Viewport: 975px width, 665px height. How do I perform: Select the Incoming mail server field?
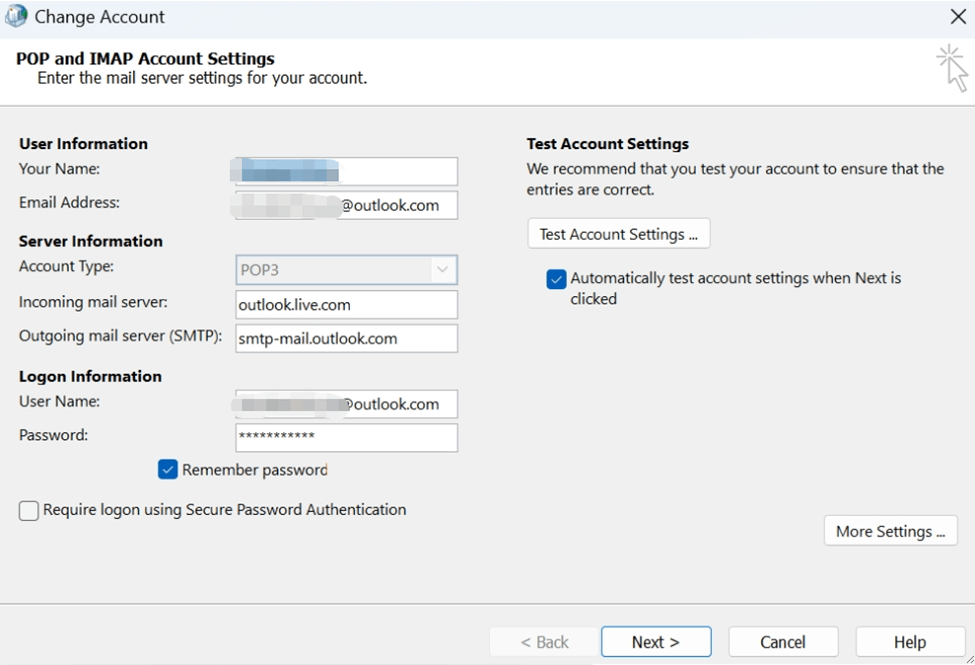click(x=346, y=304)
